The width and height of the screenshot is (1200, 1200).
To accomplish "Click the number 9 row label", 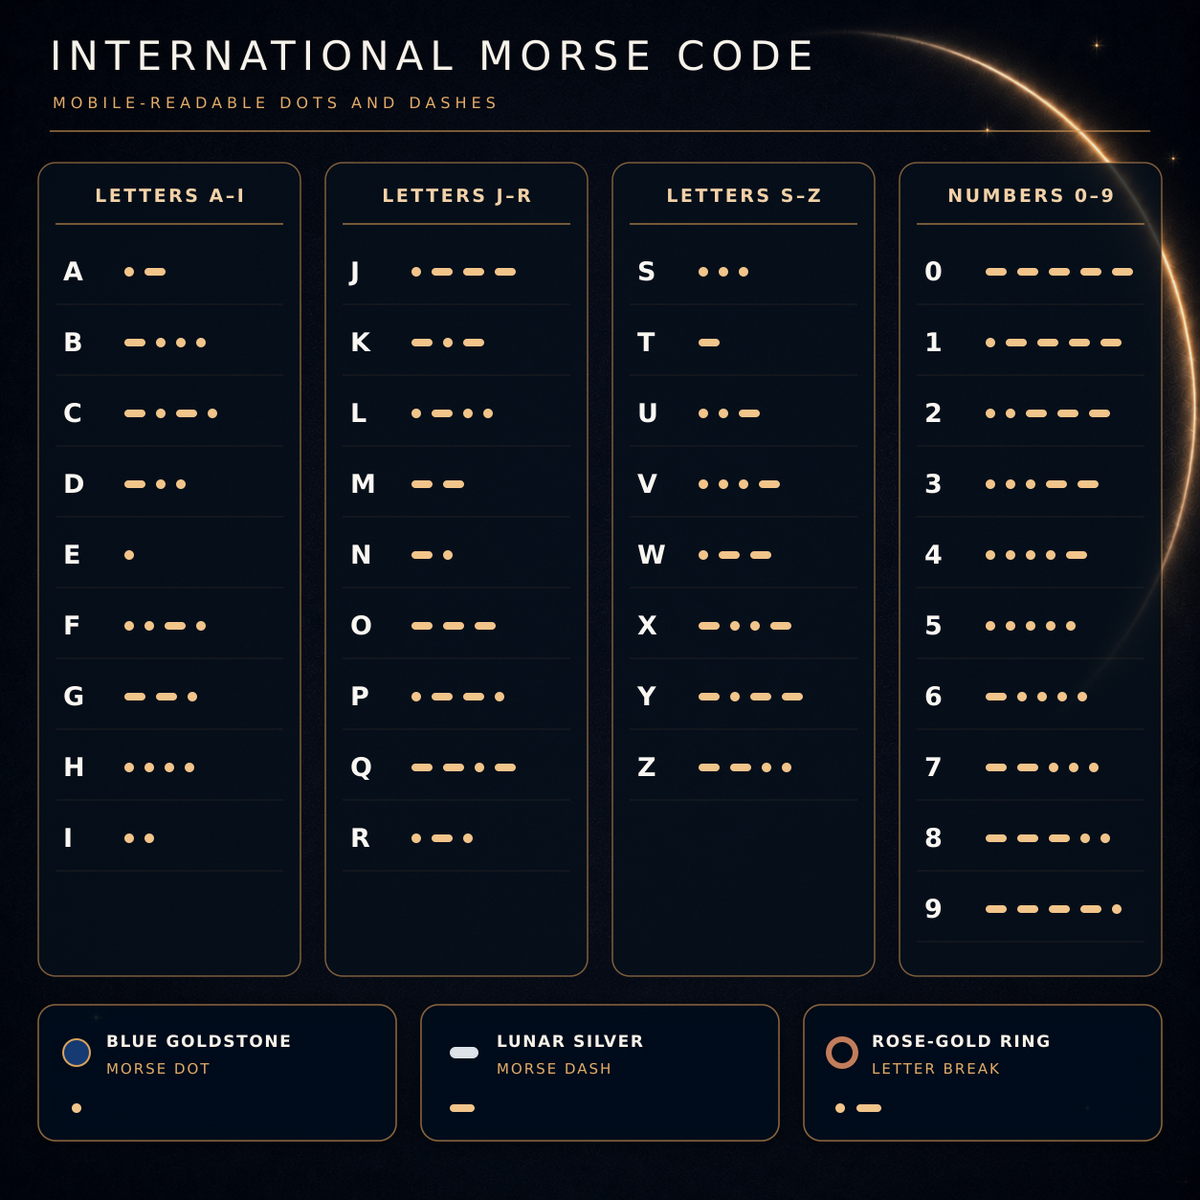I will pos(933,909).
